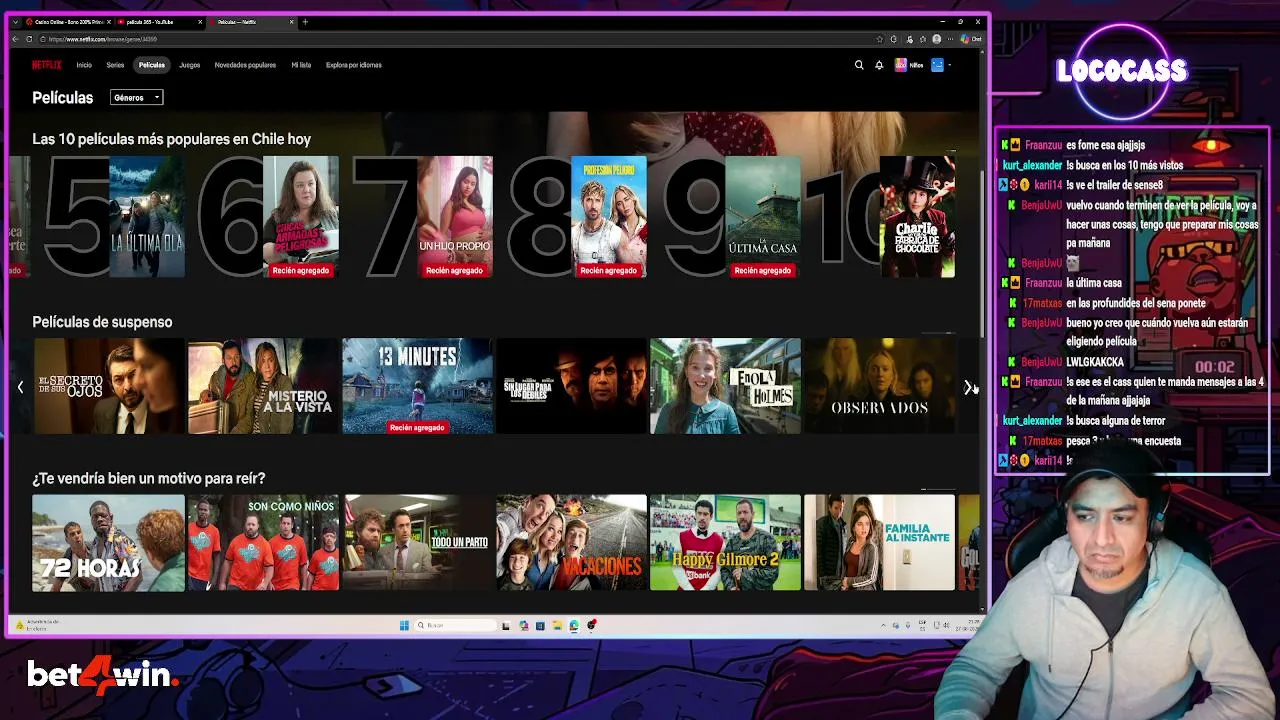Open the Series menu item

(115, 65)
